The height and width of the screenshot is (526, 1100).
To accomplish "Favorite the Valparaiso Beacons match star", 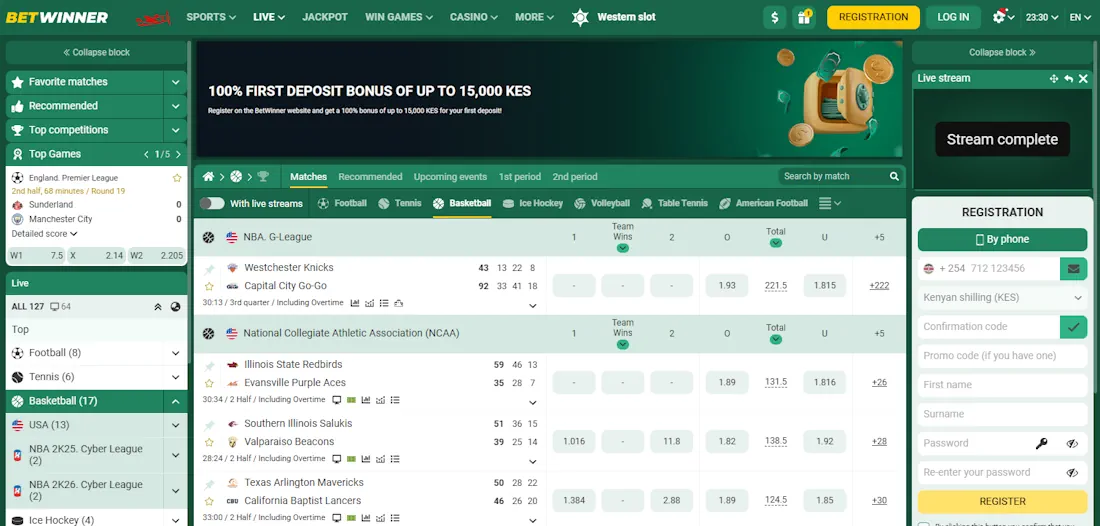I will click(209, 442).
